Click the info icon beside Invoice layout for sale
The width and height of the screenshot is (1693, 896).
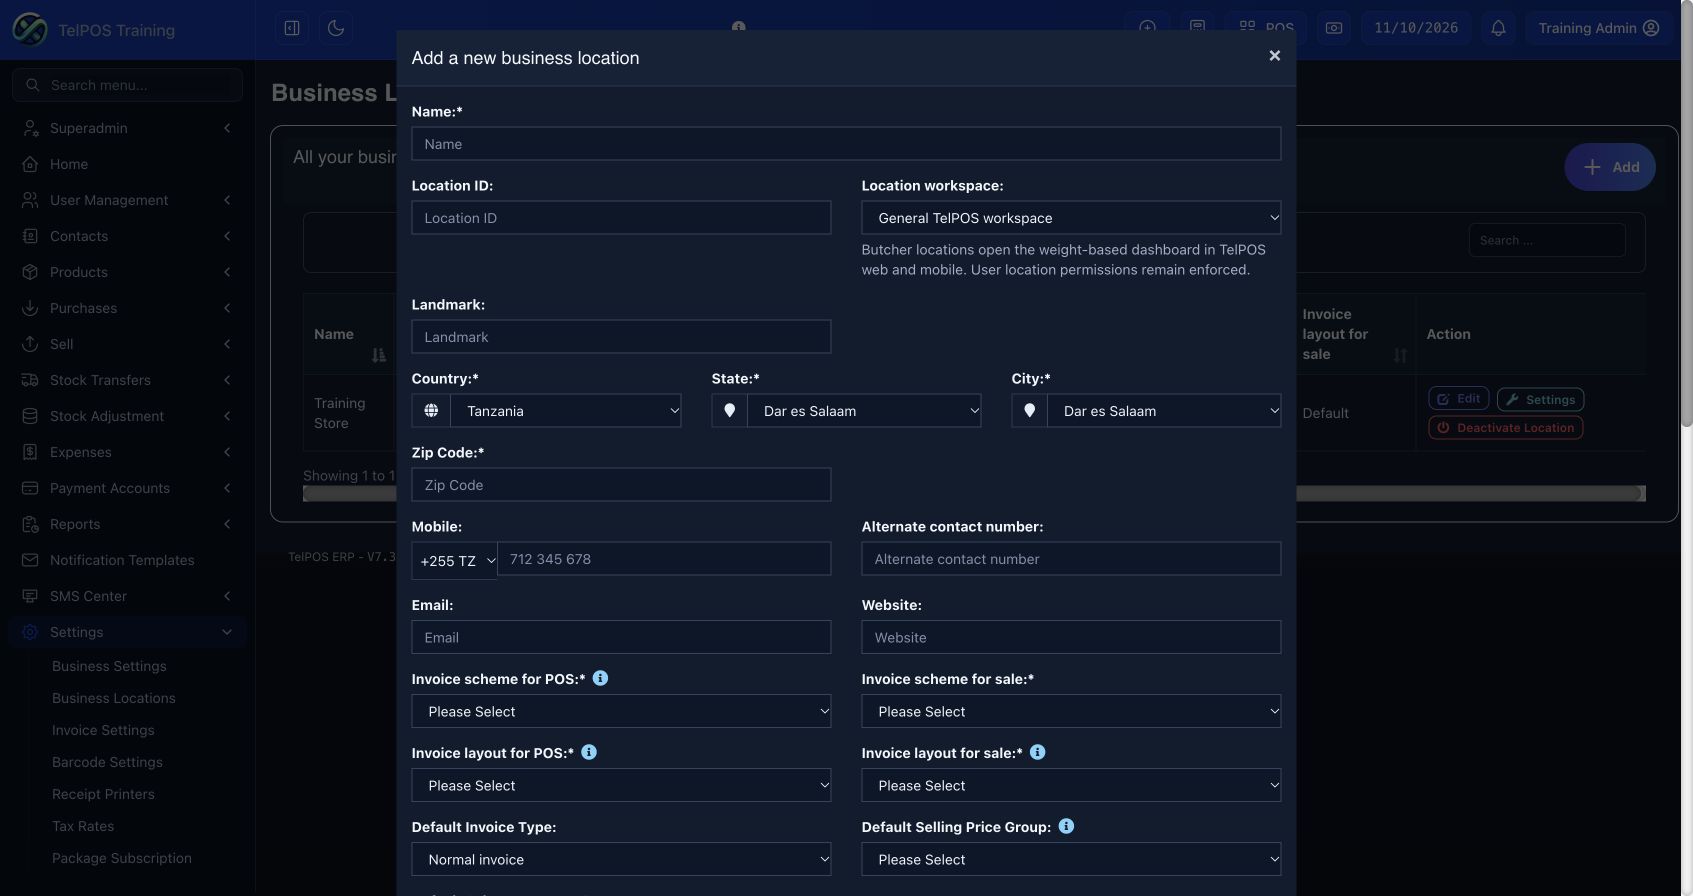pyautogui.click(x=1038, y=752)
